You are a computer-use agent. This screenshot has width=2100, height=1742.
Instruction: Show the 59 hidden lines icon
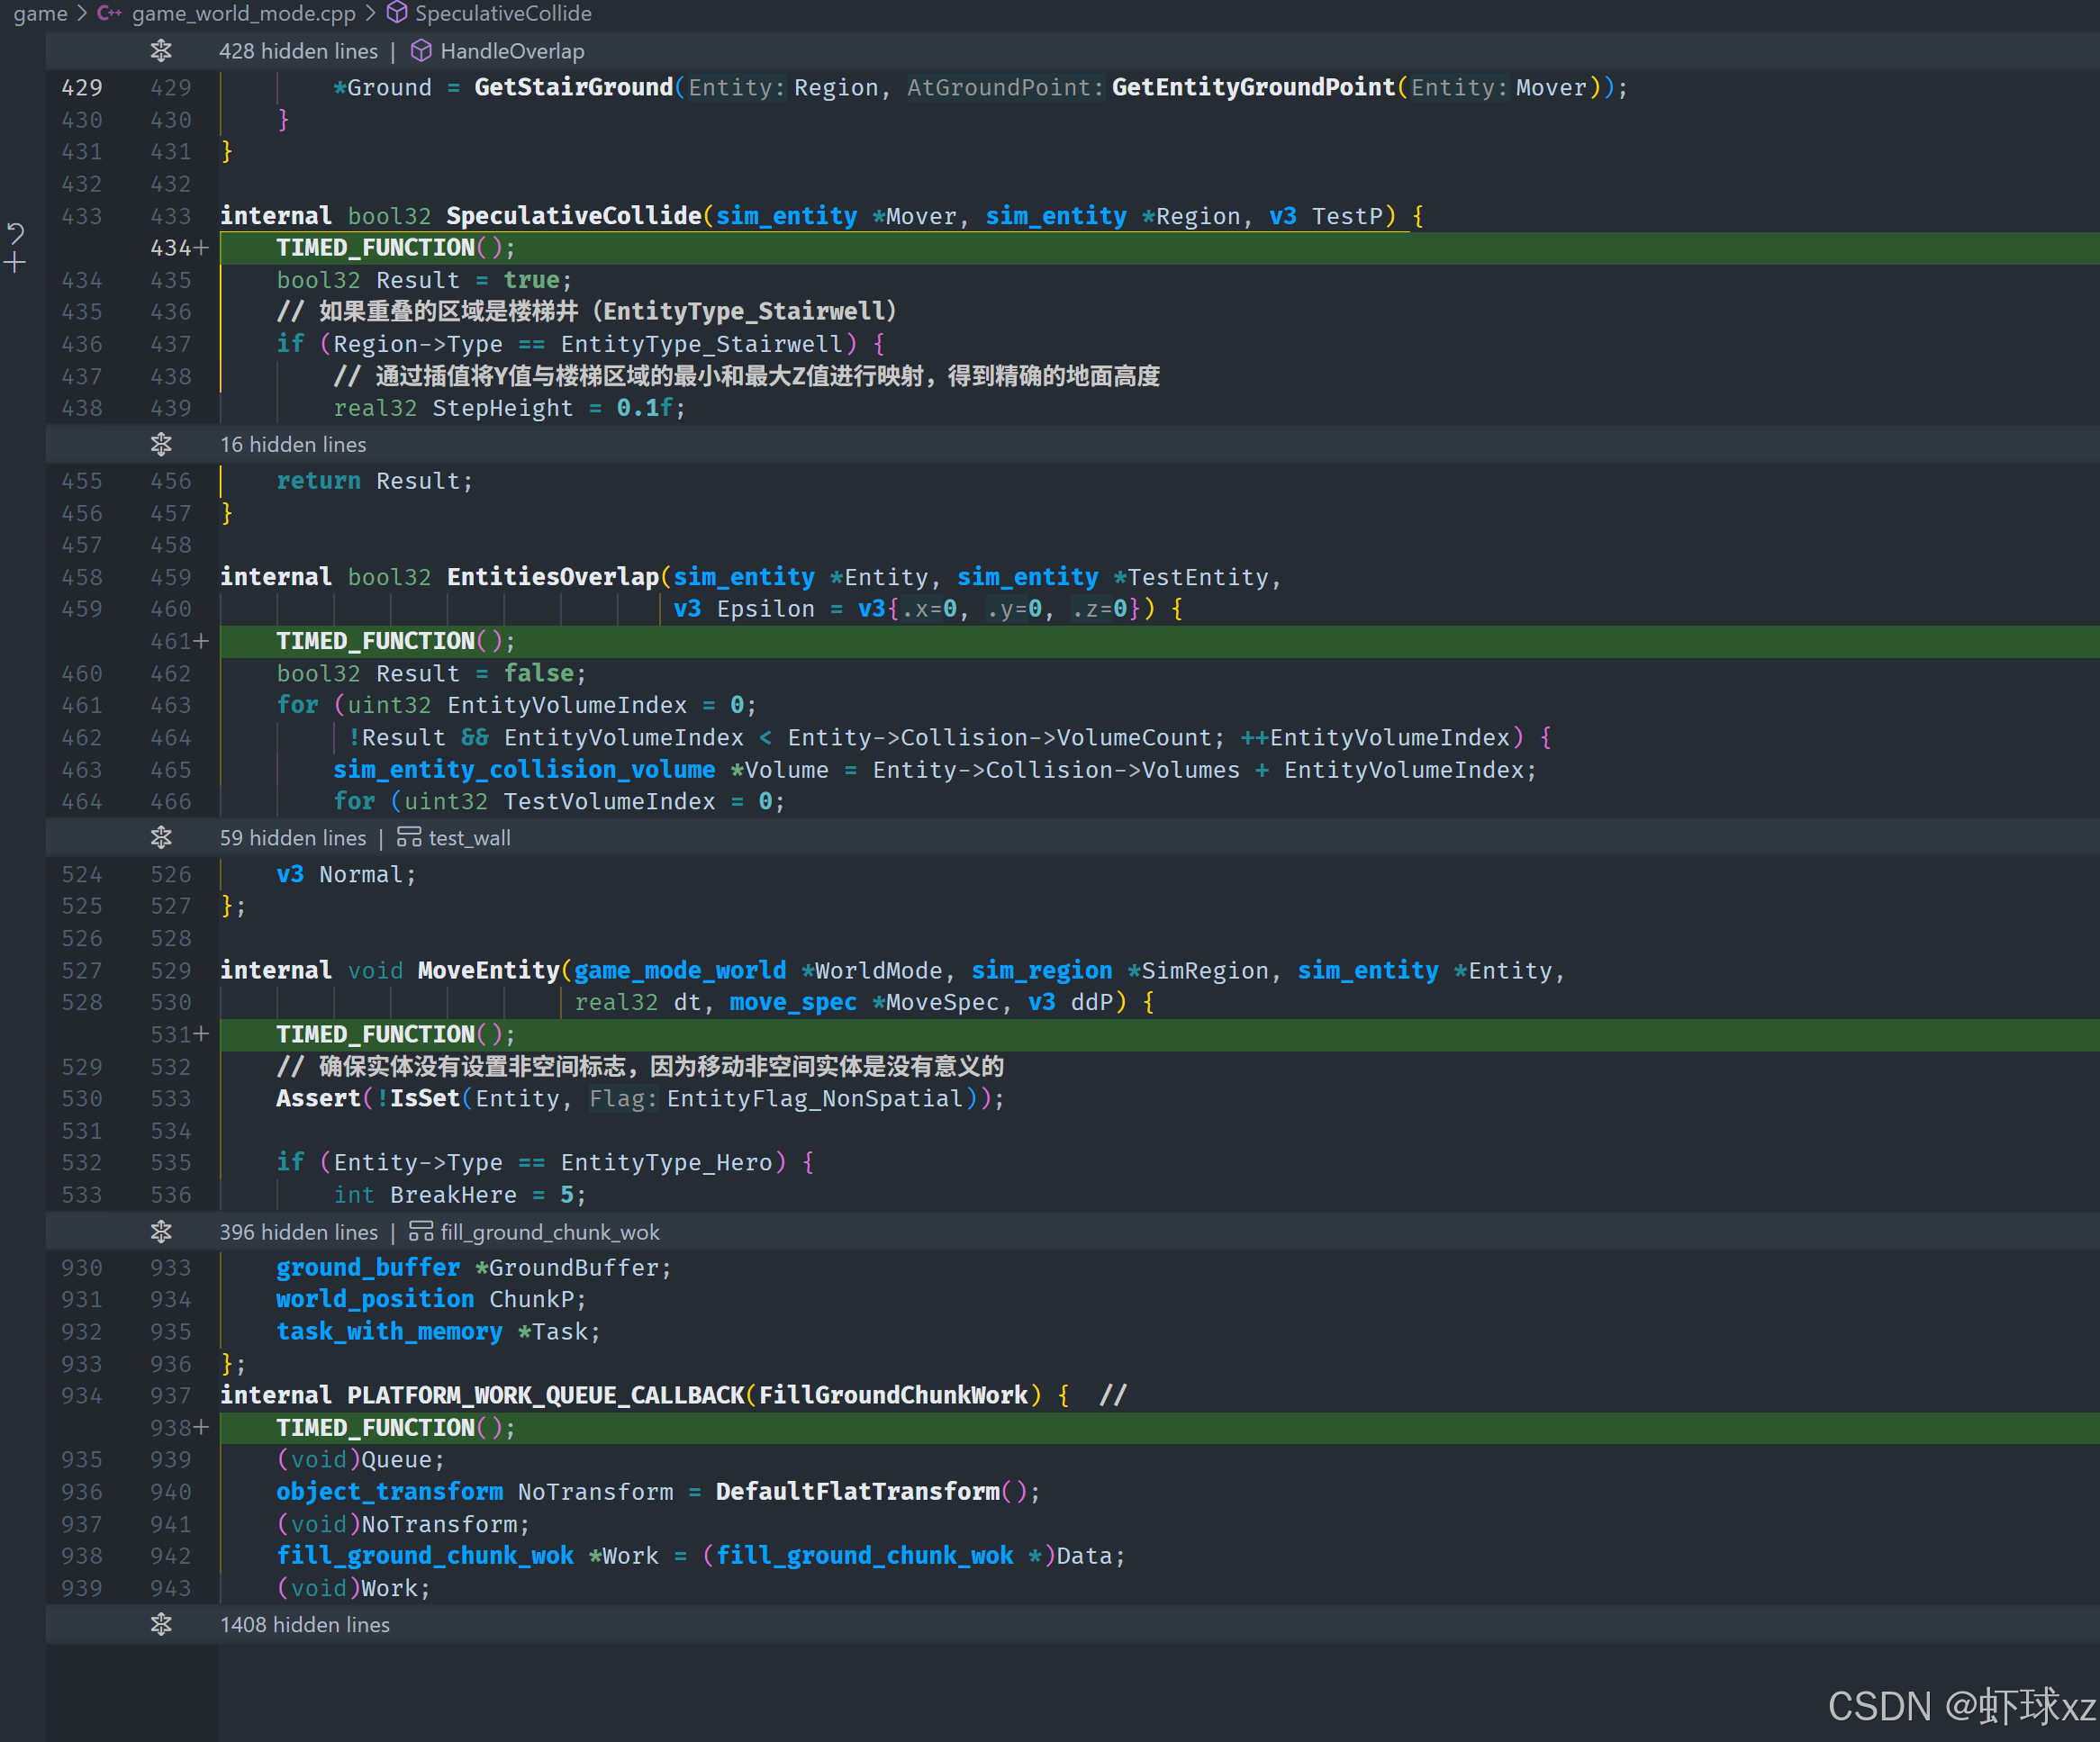[x=161, y=837]
